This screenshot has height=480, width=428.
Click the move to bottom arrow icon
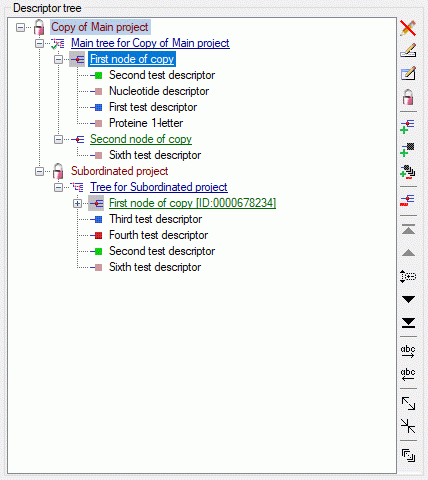pos(408,323)
